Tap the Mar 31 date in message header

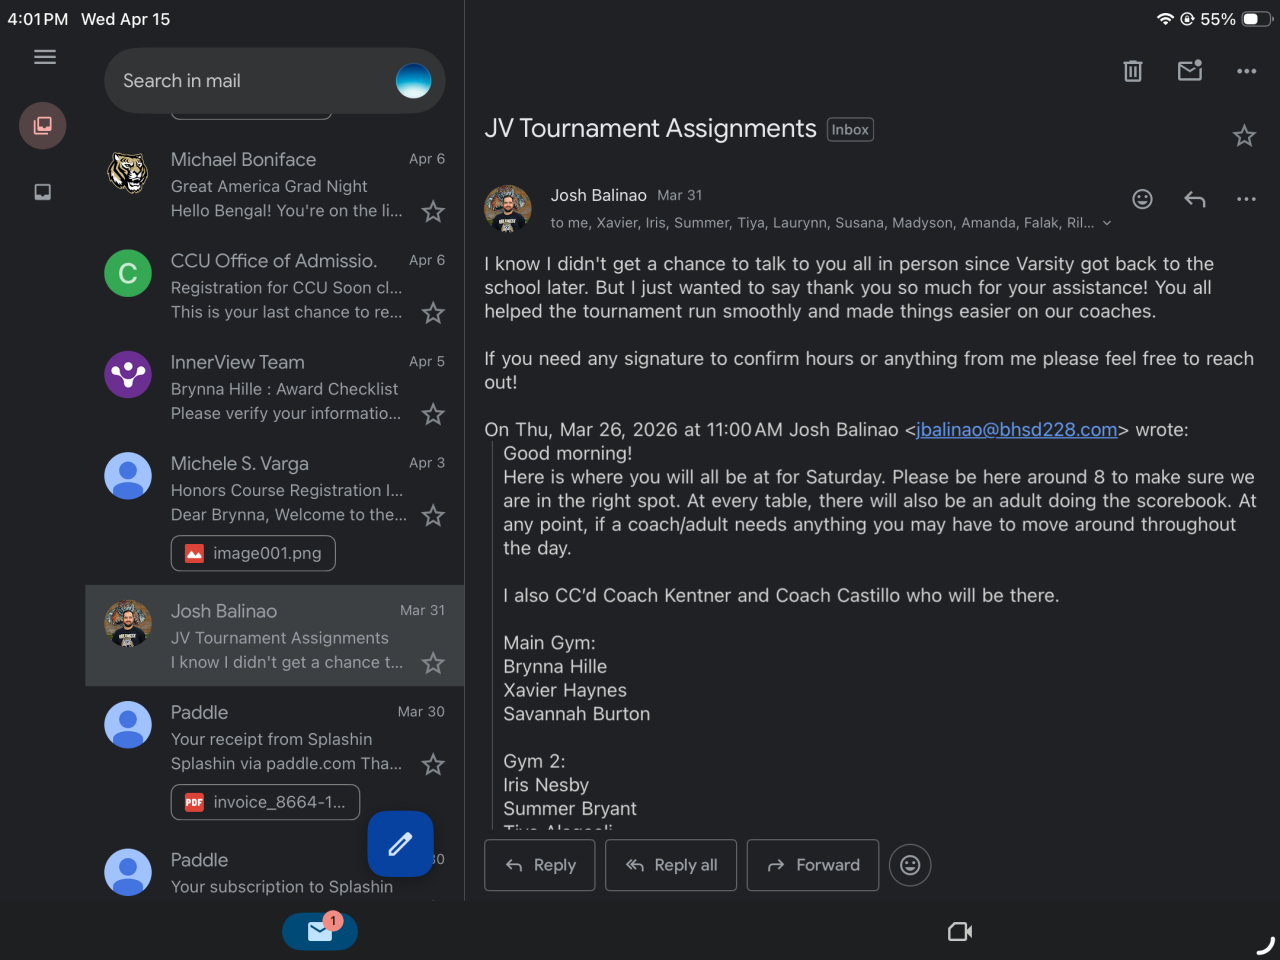pos(680,195)
